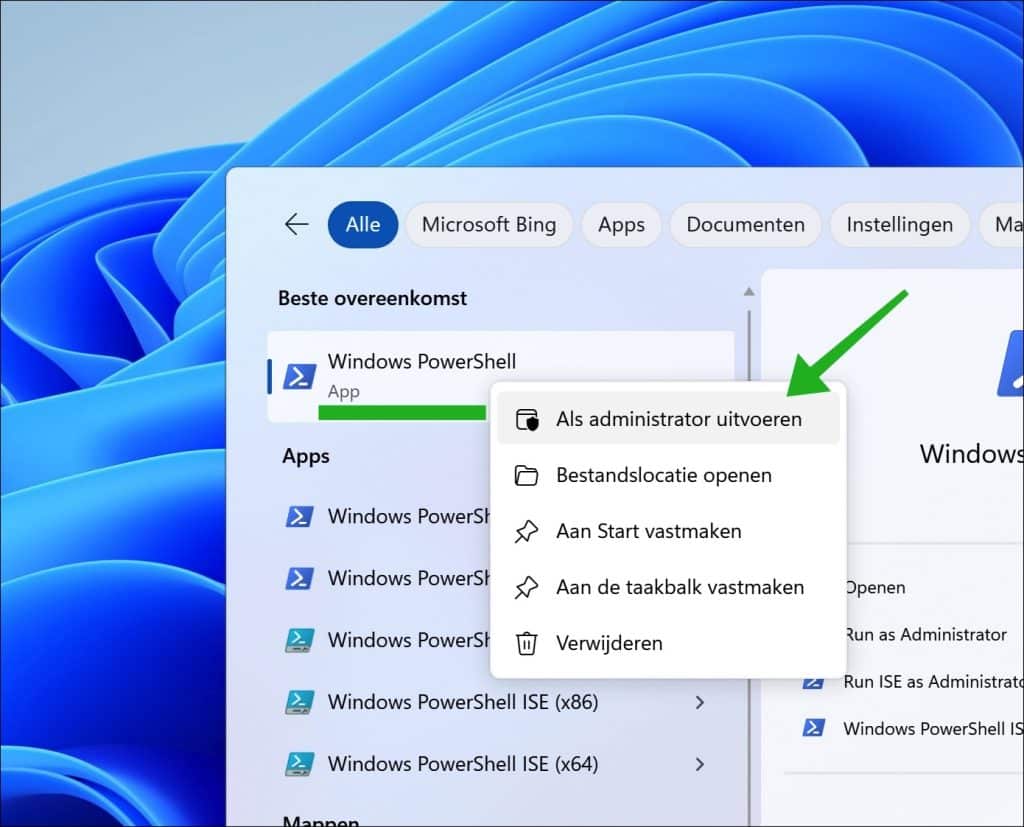Click scroll up arrow of results list
The image size is (1024, 827).
click(x=749, y=291)
